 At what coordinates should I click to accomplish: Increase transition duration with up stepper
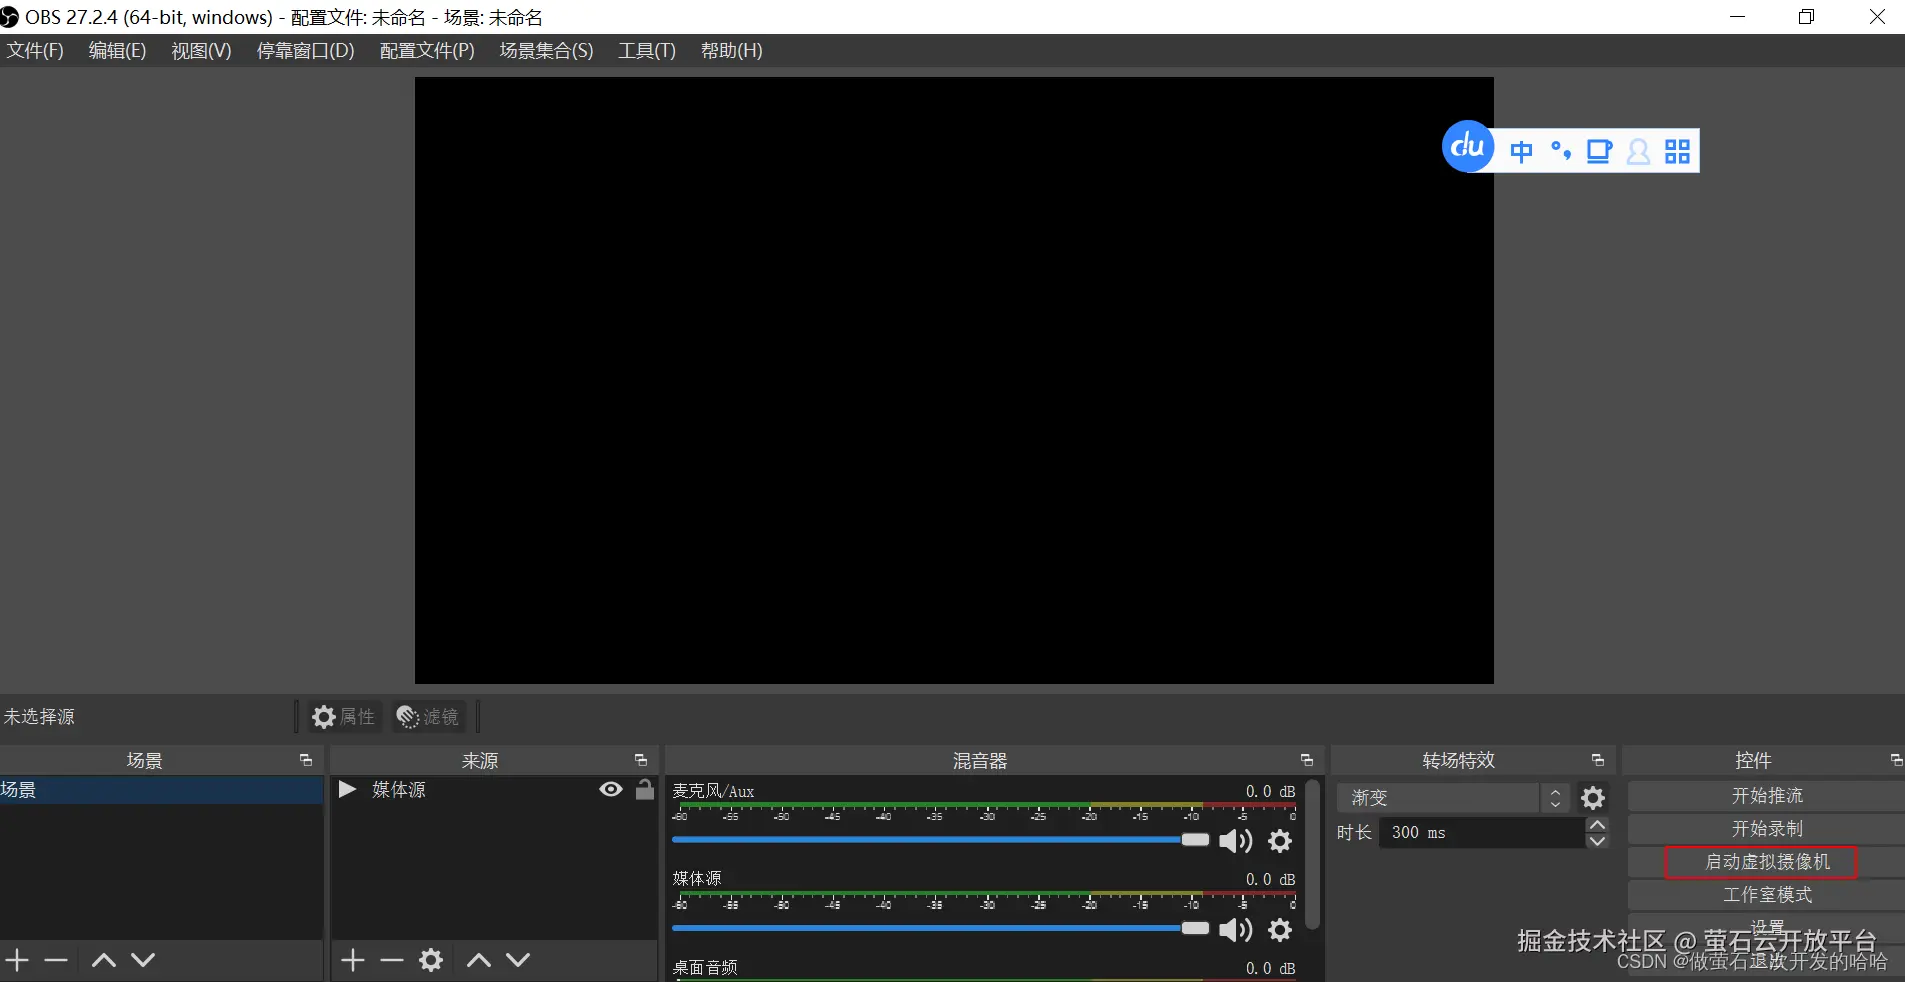(1598, 825)
